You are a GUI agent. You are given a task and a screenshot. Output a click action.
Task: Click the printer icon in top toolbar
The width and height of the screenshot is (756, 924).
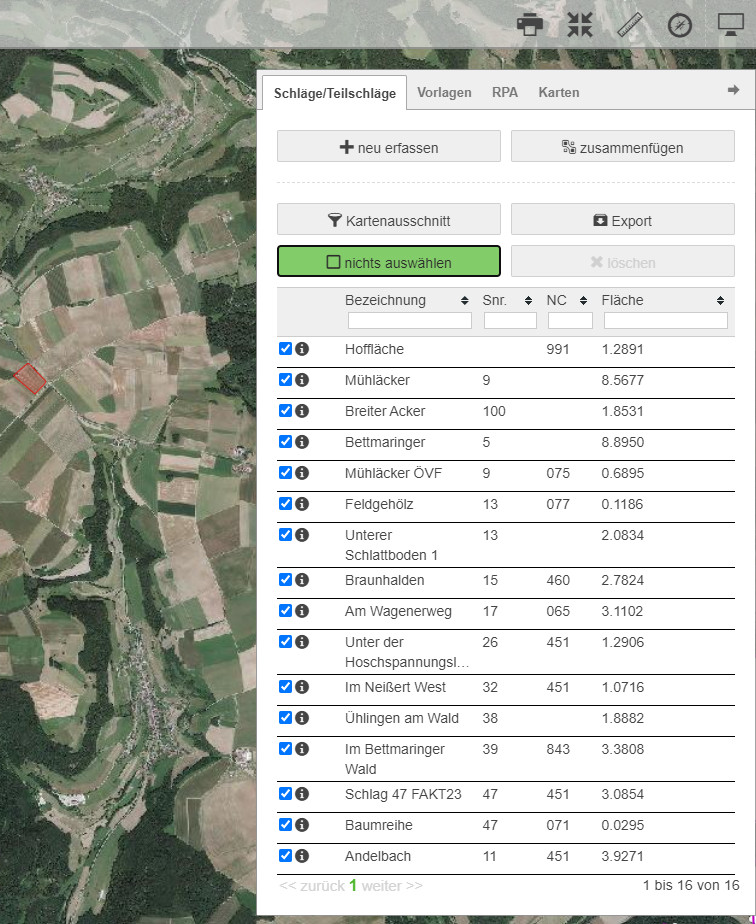pyautogui.click(x=530, y=25)
